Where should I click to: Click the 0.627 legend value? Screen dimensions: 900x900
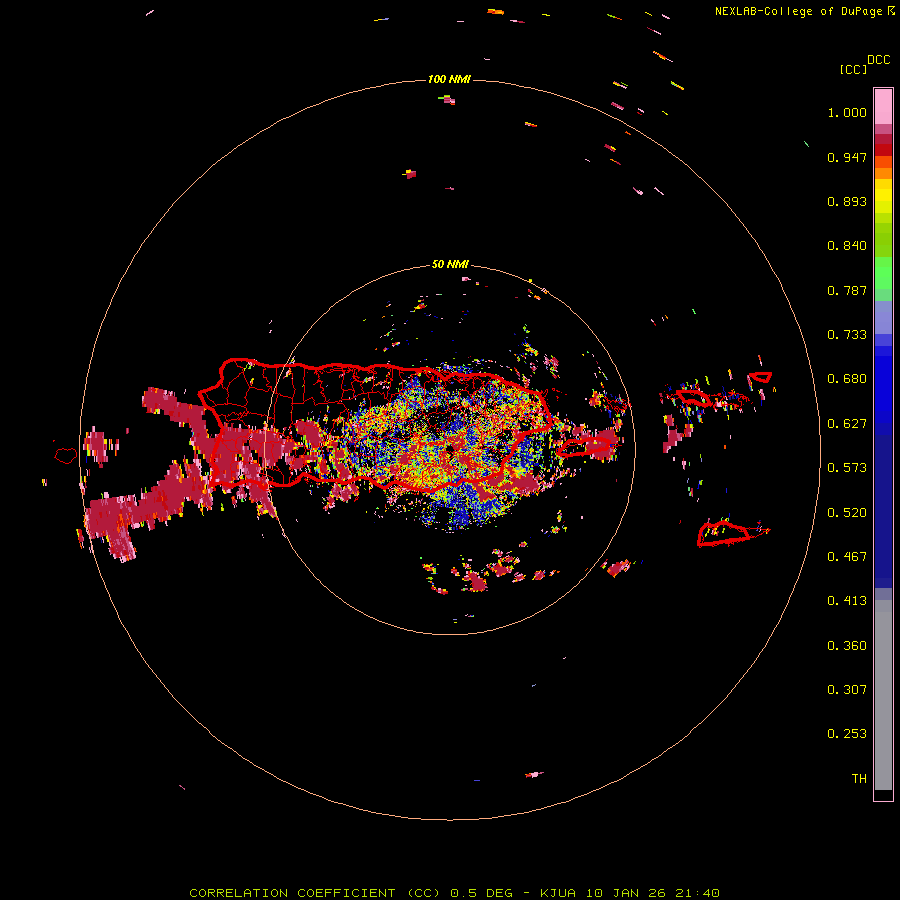click(847, 424)
